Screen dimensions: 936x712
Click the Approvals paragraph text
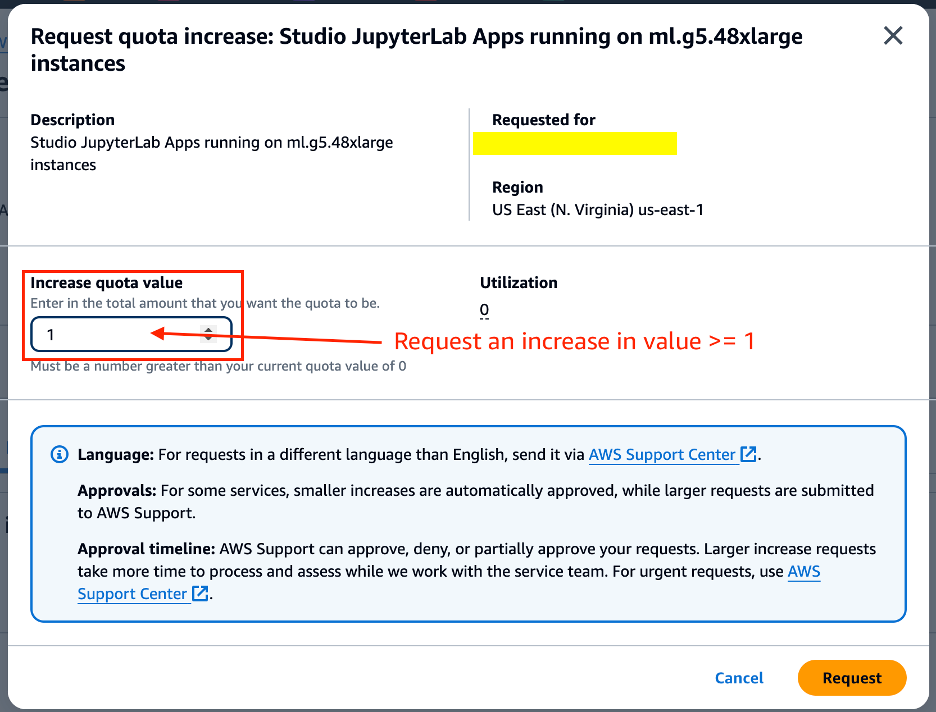point(475,502)
